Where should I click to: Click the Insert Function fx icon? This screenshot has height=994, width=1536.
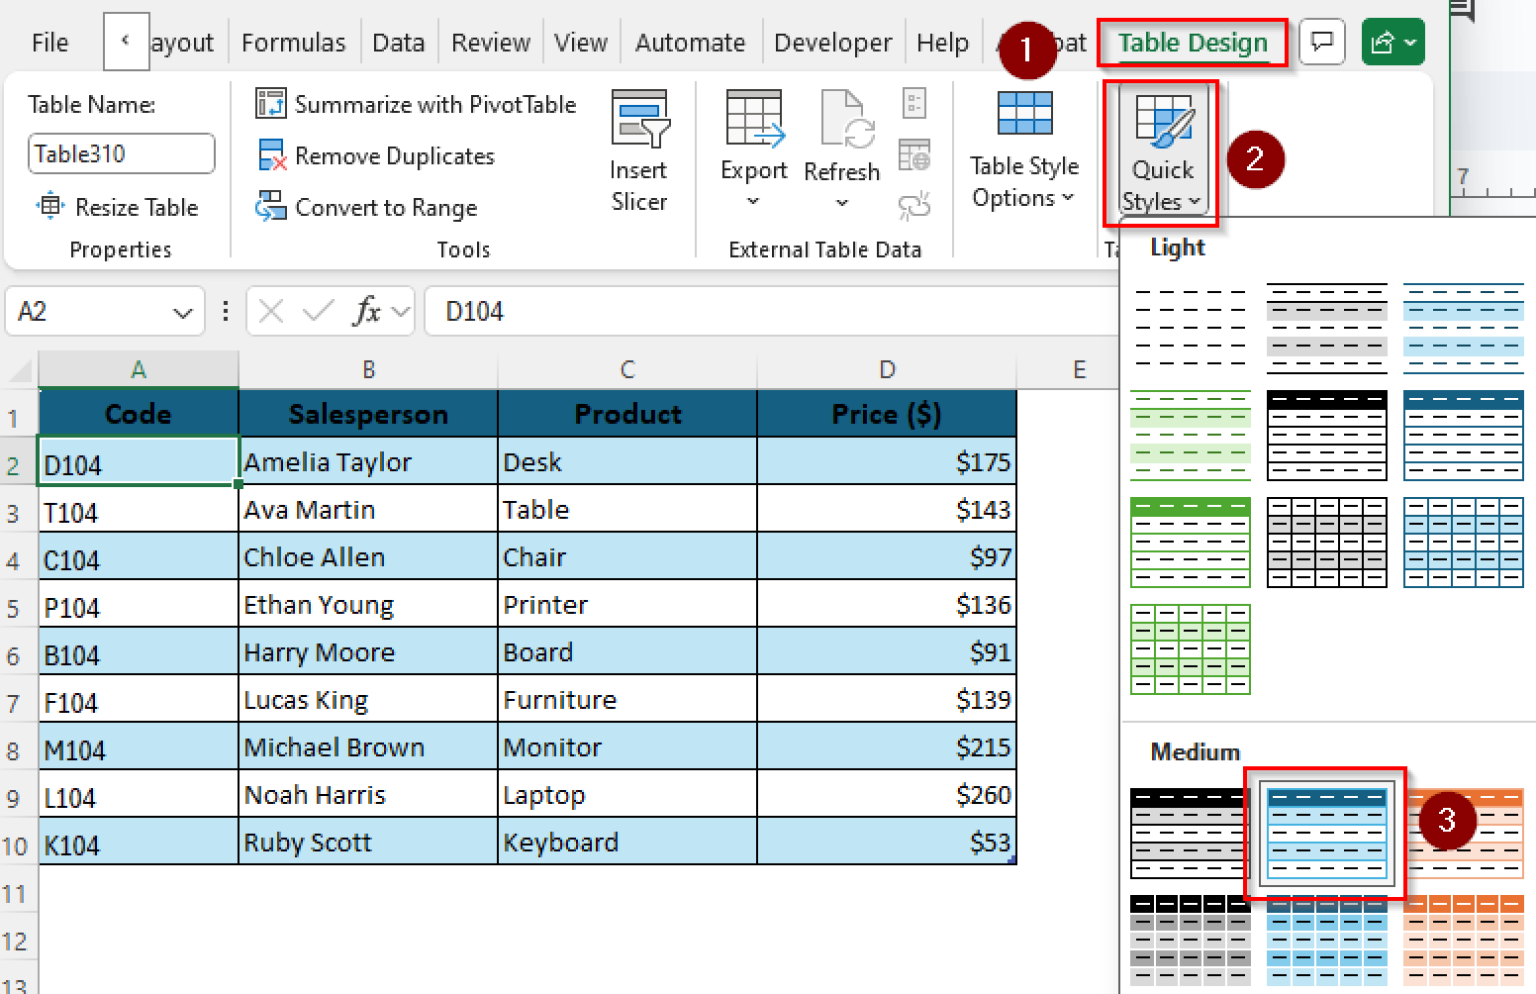[368, 311]
